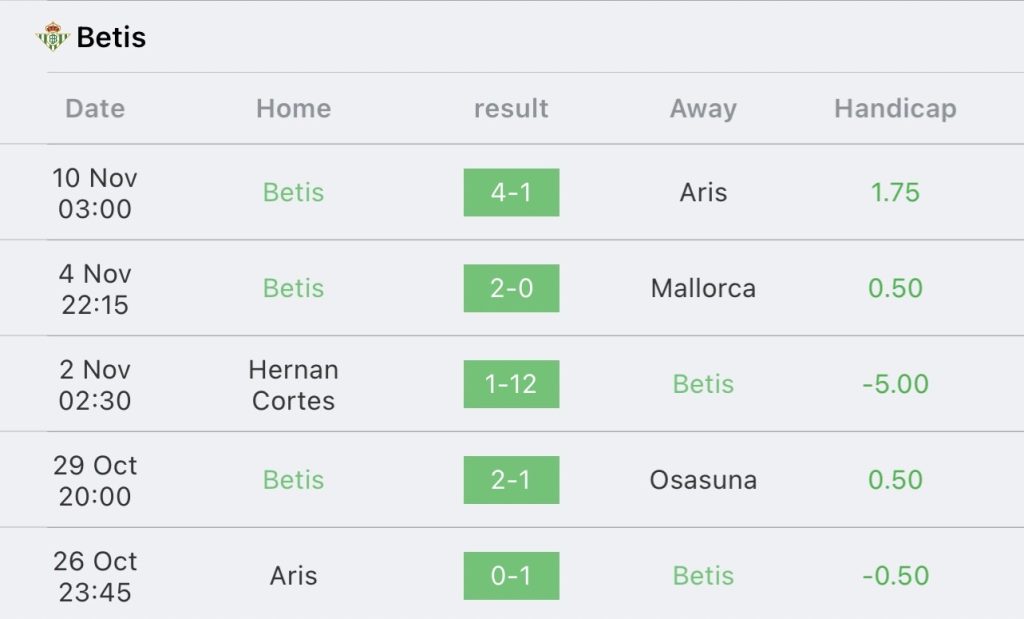The height and width of the screenshot is (619, 1024).
Task: Open the Betis team title
Action: tap(111, 37)
